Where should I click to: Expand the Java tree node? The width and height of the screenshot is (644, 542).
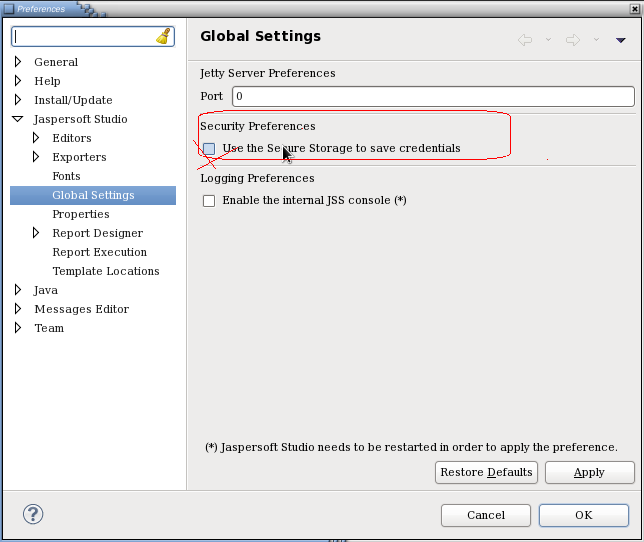[x=18, y=290]
